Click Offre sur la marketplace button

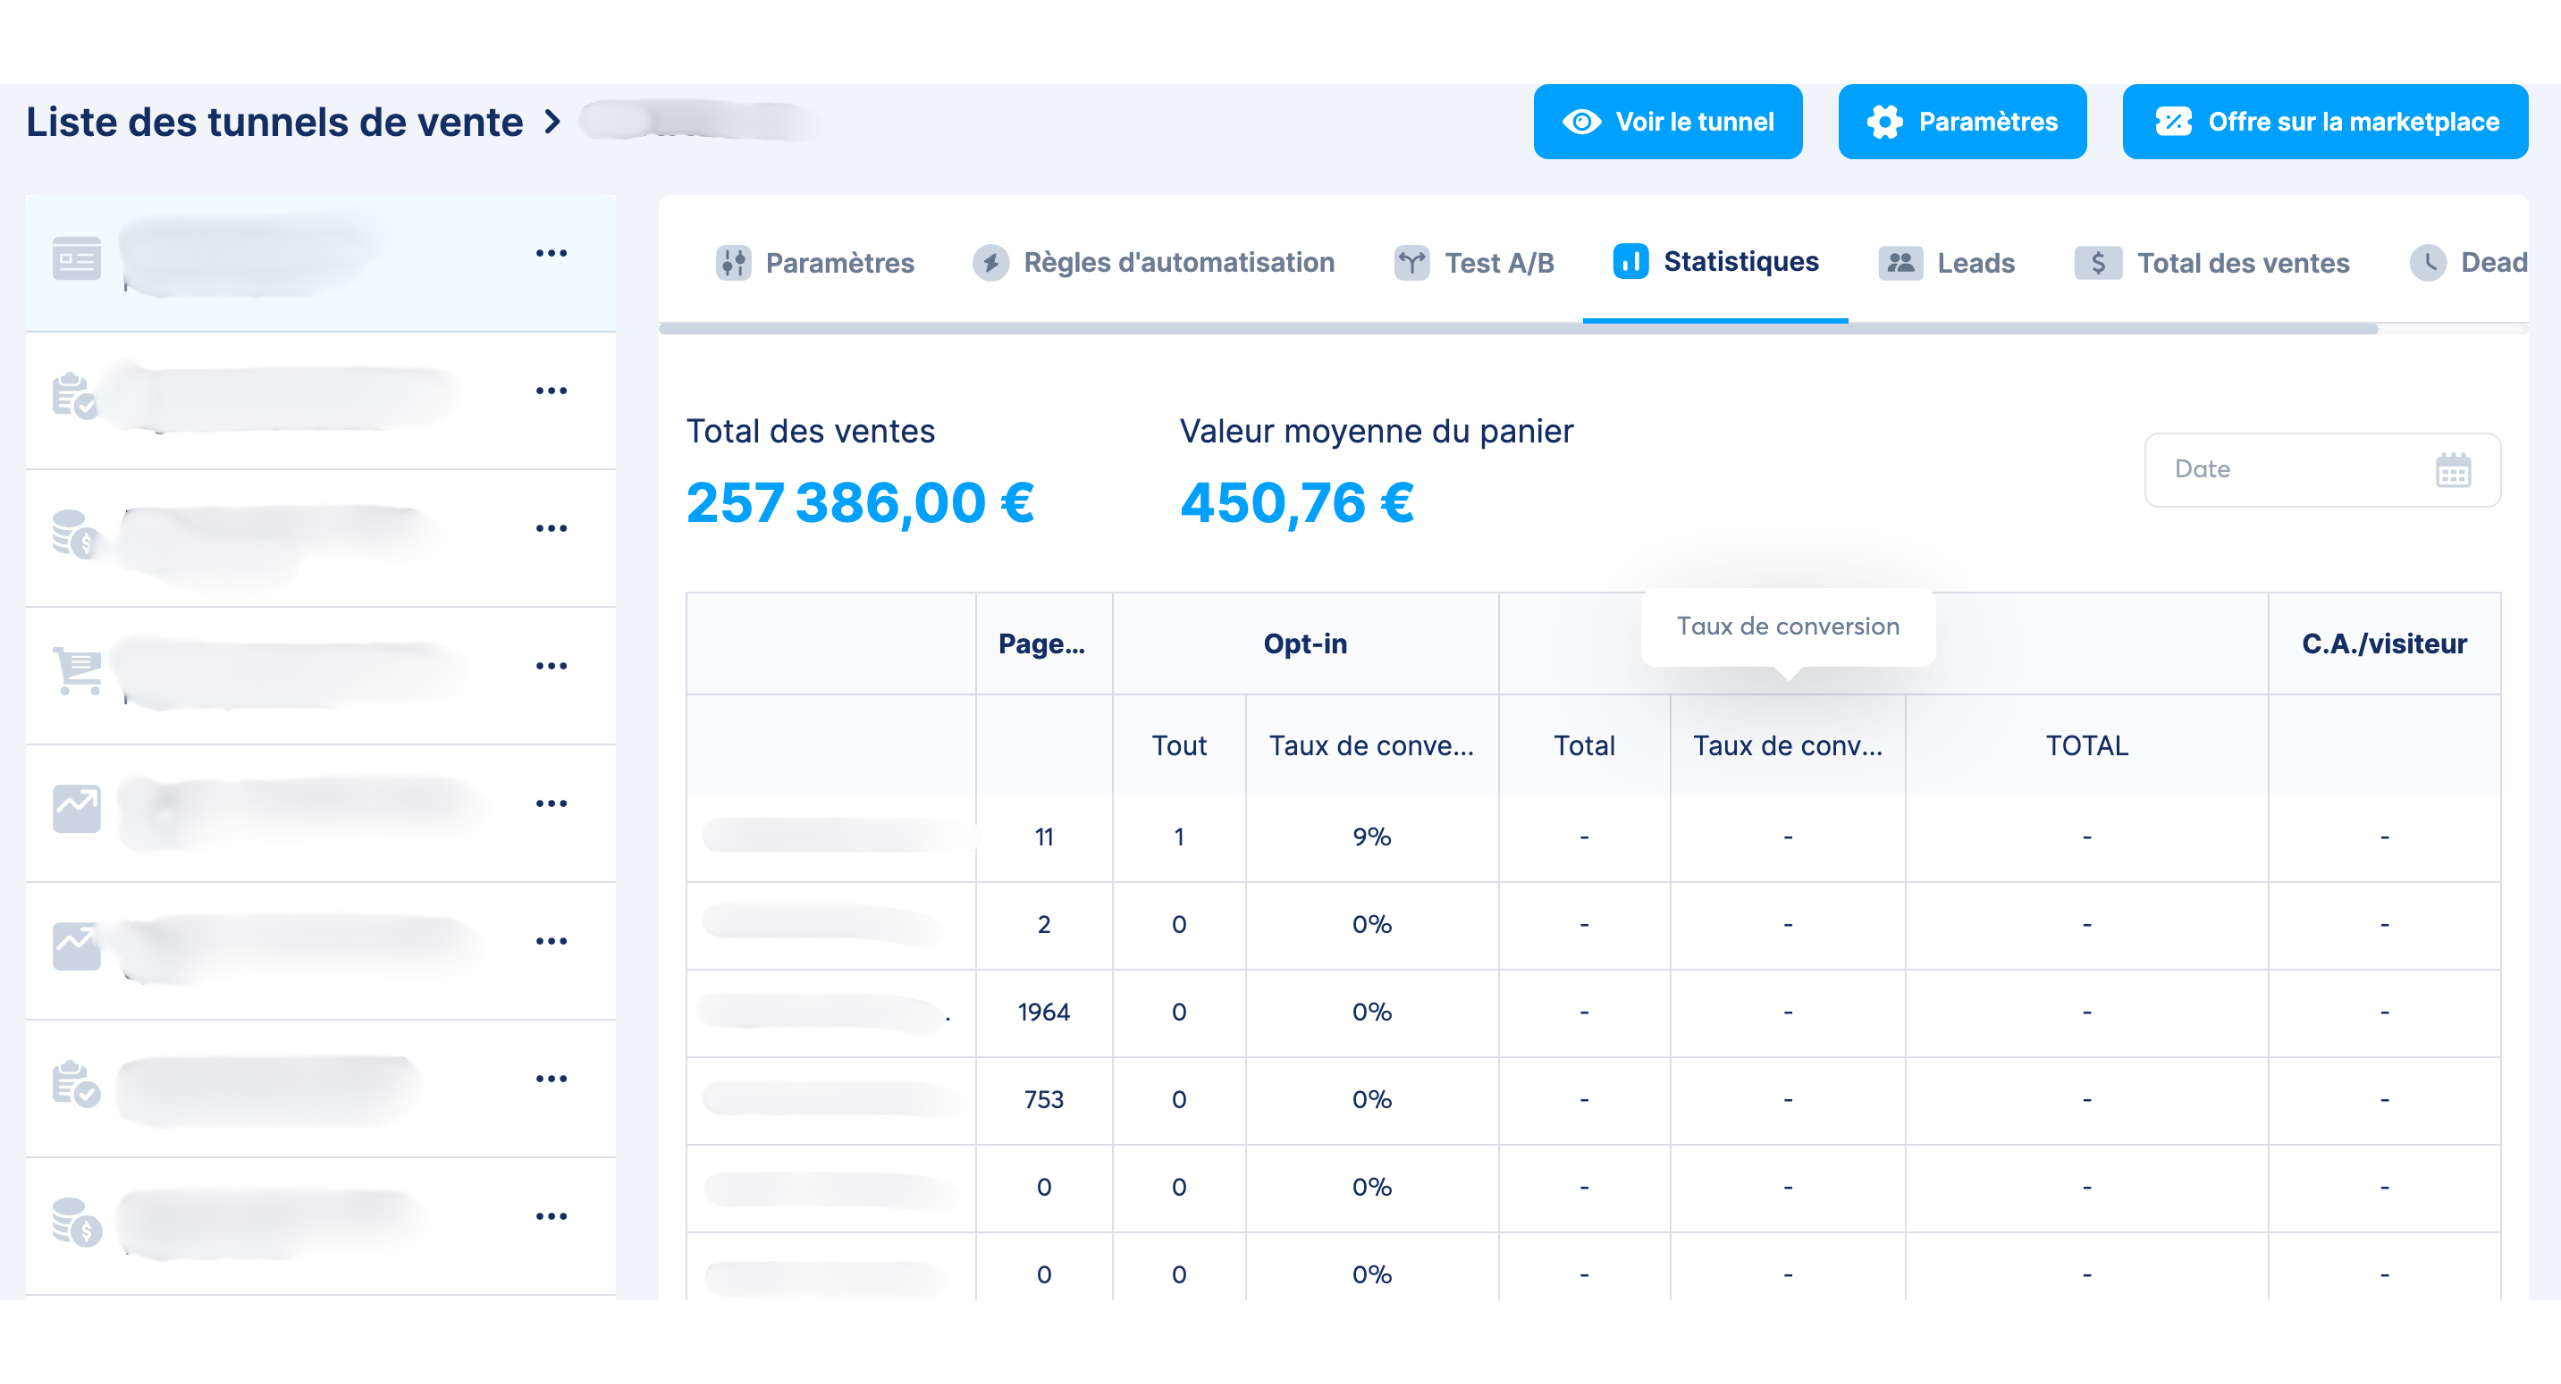click(x=2324, y=122)
